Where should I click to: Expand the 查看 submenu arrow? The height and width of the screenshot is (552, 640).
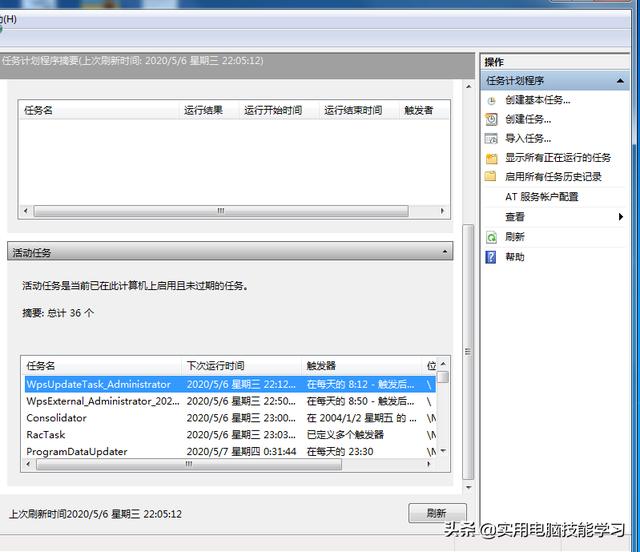(x=620, y=217)
